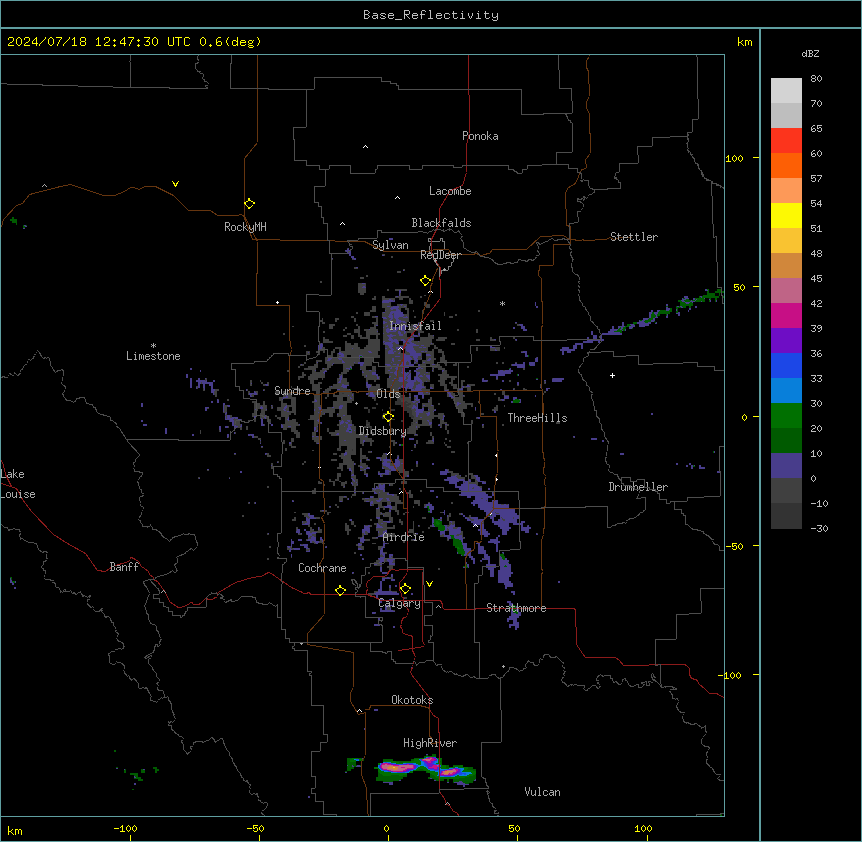Click the asterisk marker north of ThreeHills
Image resolution: width=862 pixels, height=842 pixels.
pos(502,303)
